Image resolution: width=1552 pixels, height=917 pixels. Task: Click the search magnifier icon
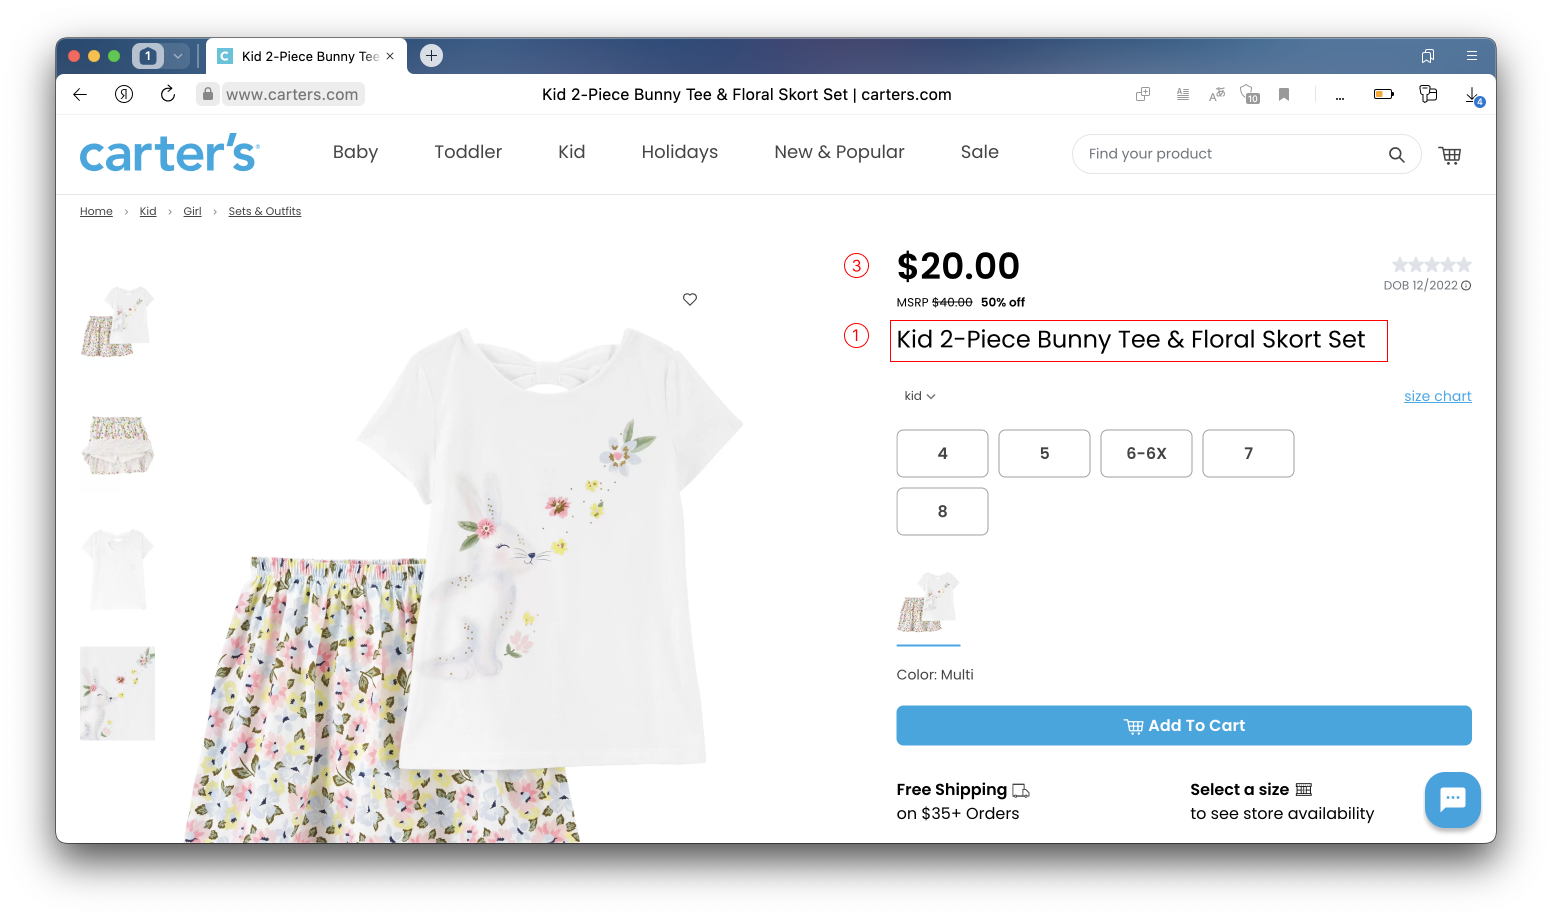[1396, 155]
